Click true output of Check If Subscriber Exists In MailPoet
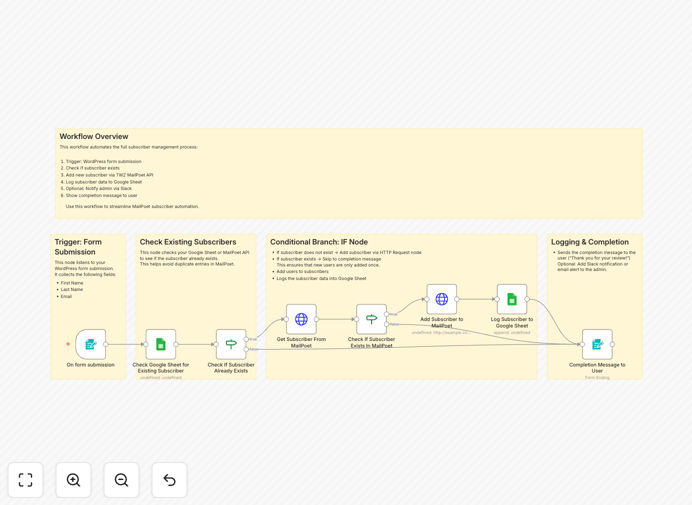Image resolution: width=692 pixels, height=505 pixels. [387, 314]
